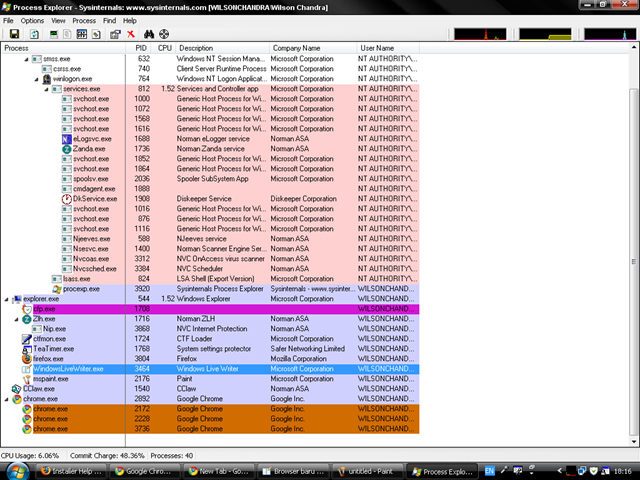Collapse the explorer.exe process tree
This screenshot has height=480, width=640.
7,299
